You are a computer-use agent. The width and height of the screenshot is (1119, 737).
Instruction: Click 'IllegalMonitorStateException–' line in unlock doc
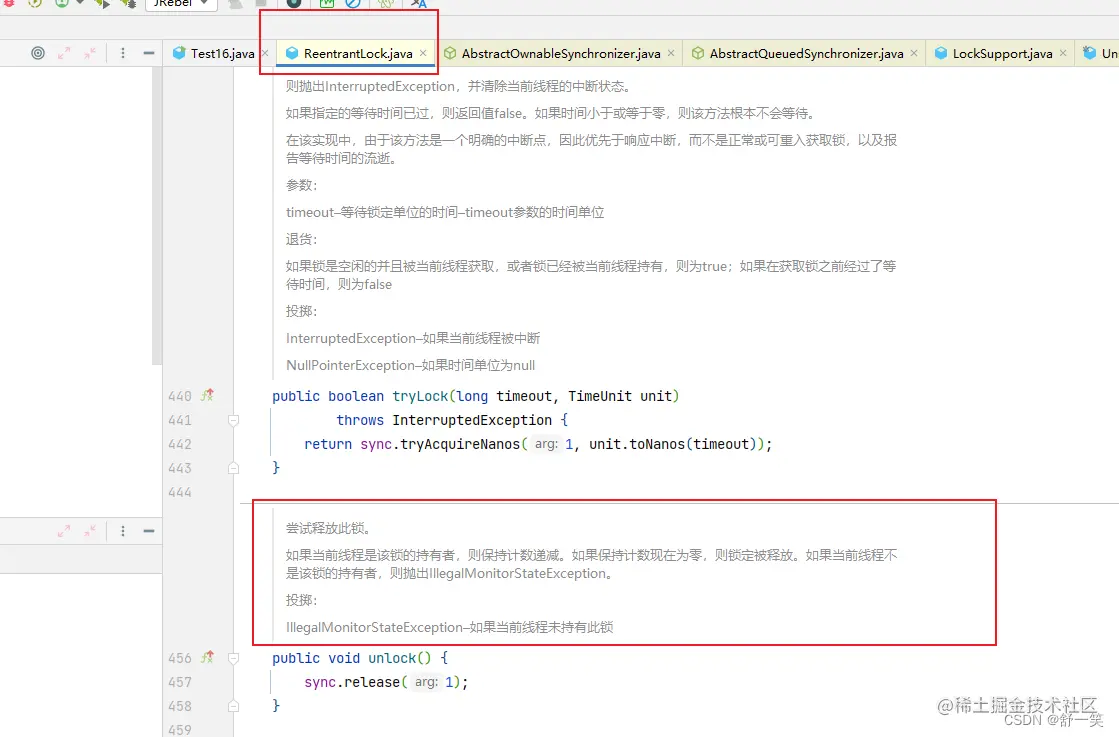click(x=450, y=627)
